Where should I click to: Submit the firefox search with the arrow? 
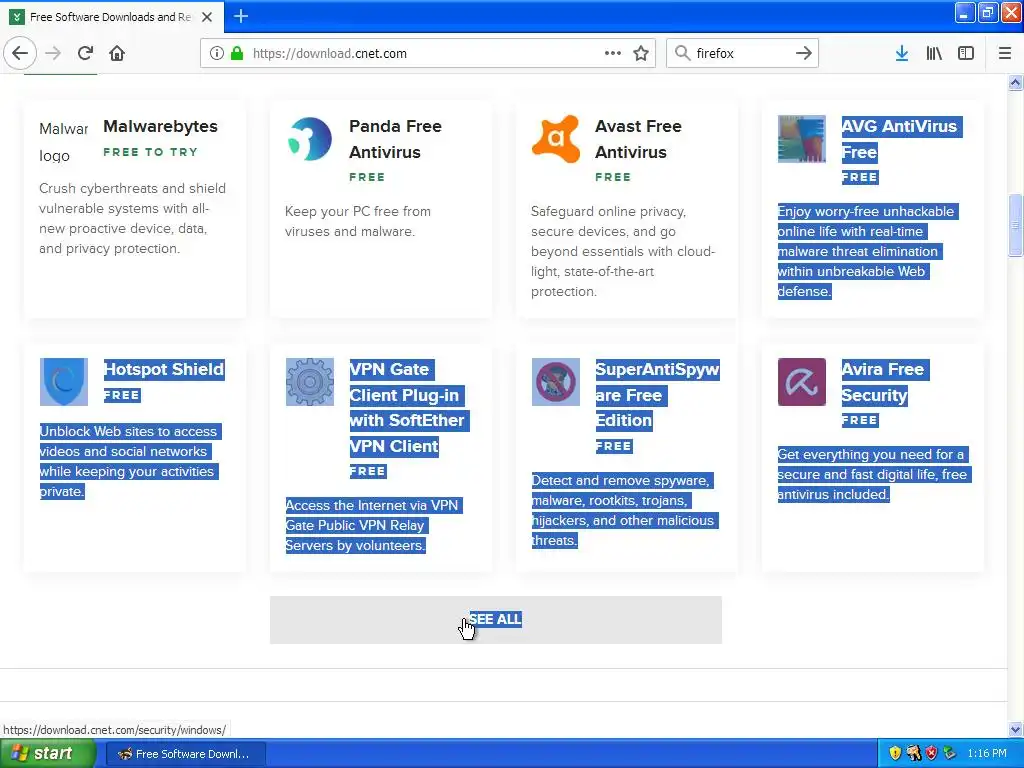804,53
